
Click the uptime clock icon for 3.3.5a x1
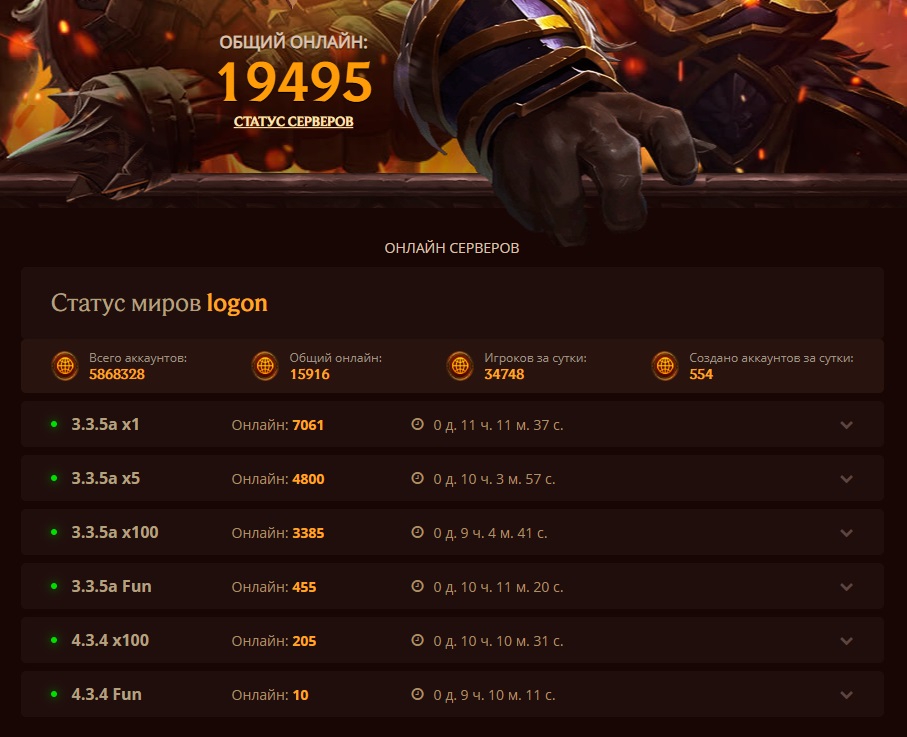point(417,424)
